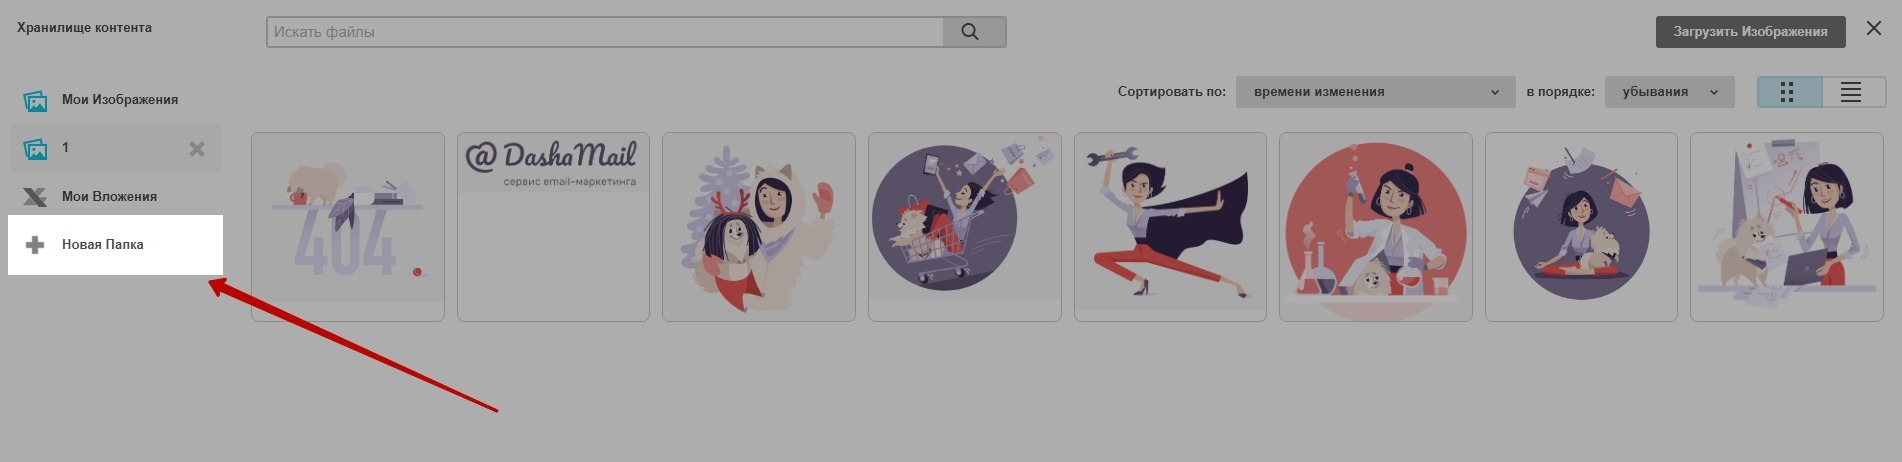
Task: Pick the woman with wrench thumbnail
Action: click(1170, 227)
